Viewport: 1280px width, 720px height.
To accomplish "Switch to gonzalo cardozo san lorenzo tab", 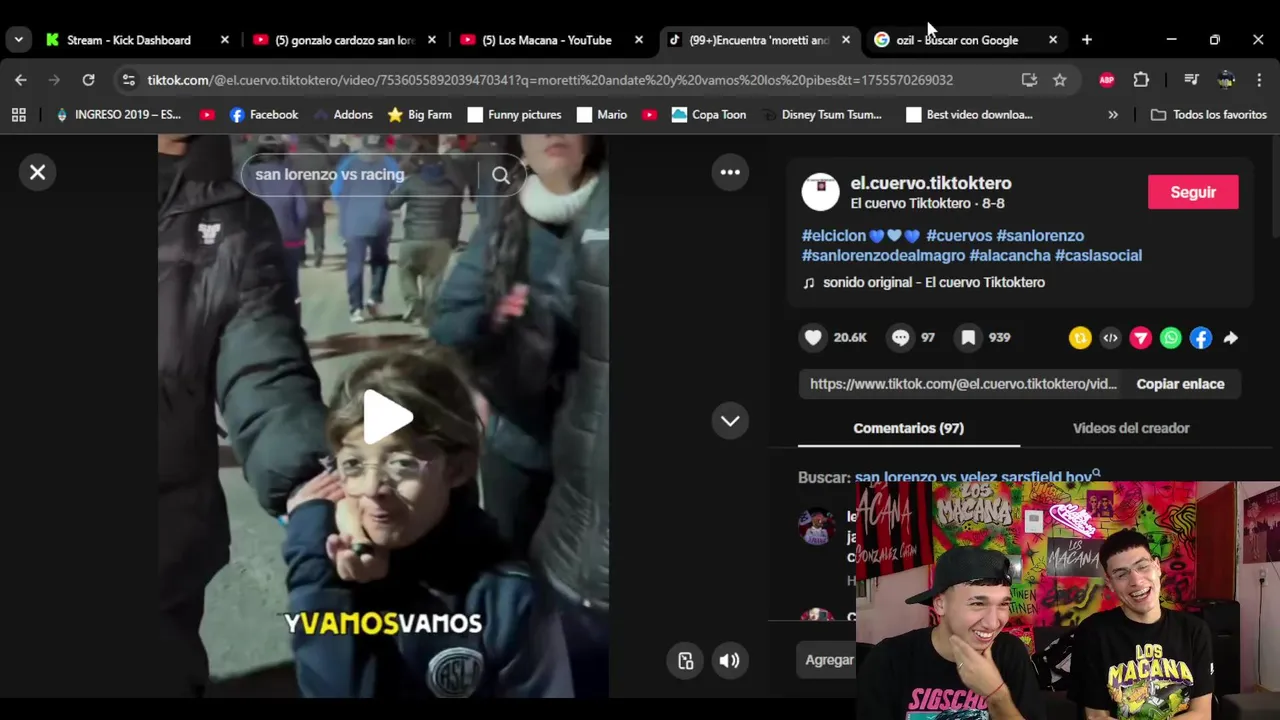I will coord(345,40).
